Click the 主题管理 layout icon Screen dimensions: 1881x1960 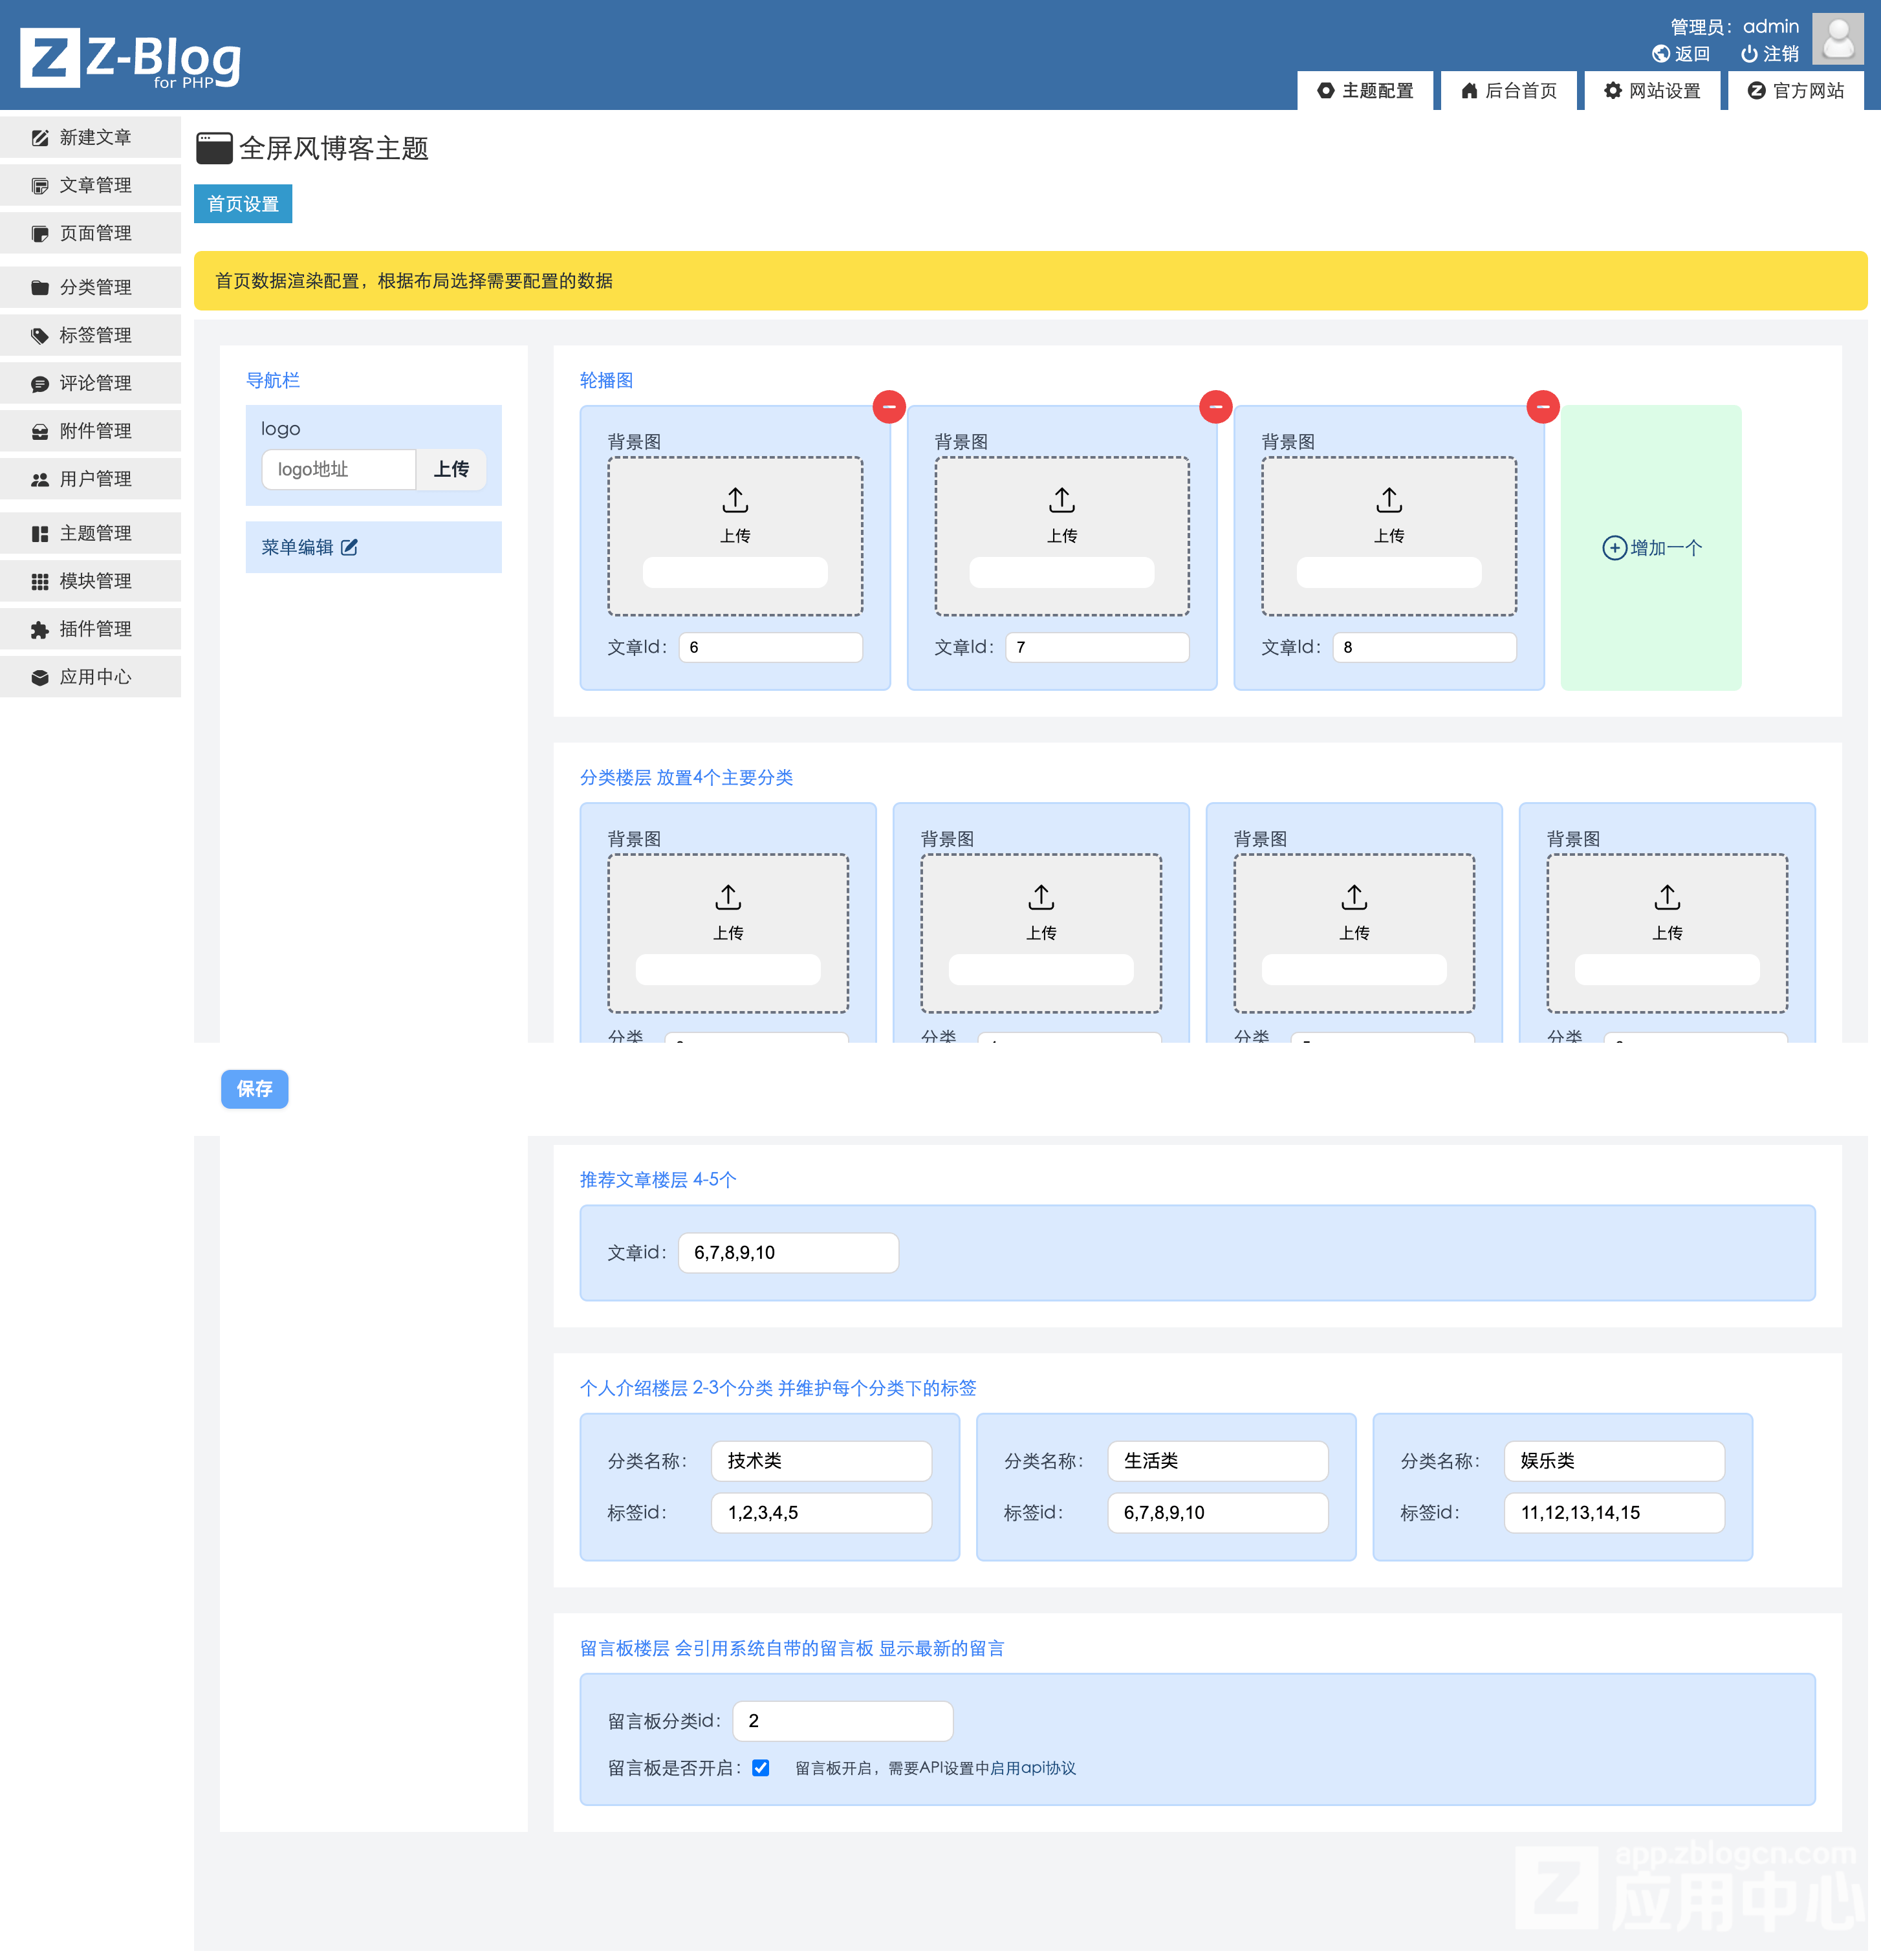[40, 534]
